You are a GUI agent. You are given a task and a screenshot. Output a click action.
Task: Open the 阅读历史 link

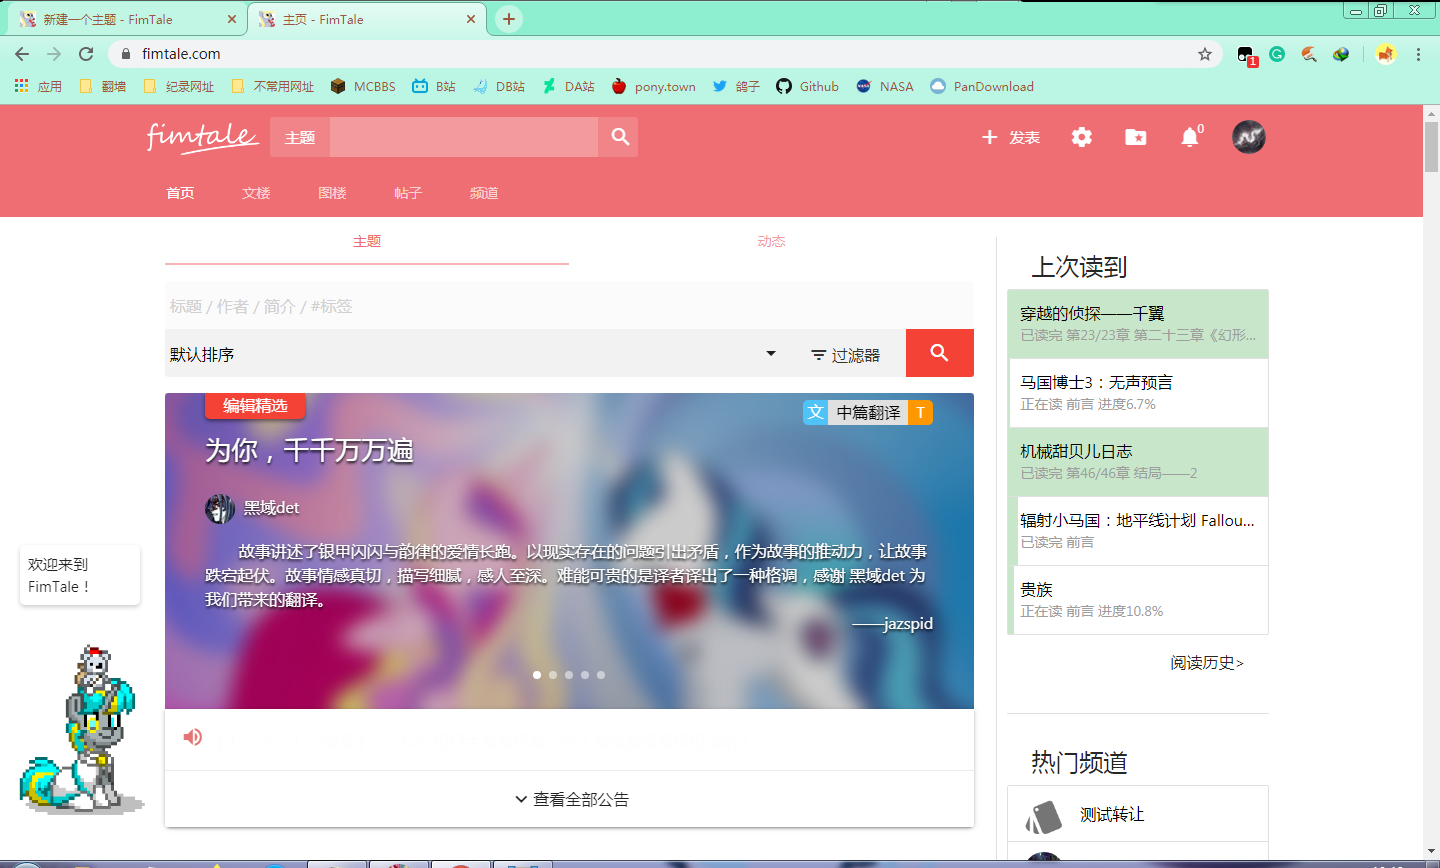[1207, 663]
